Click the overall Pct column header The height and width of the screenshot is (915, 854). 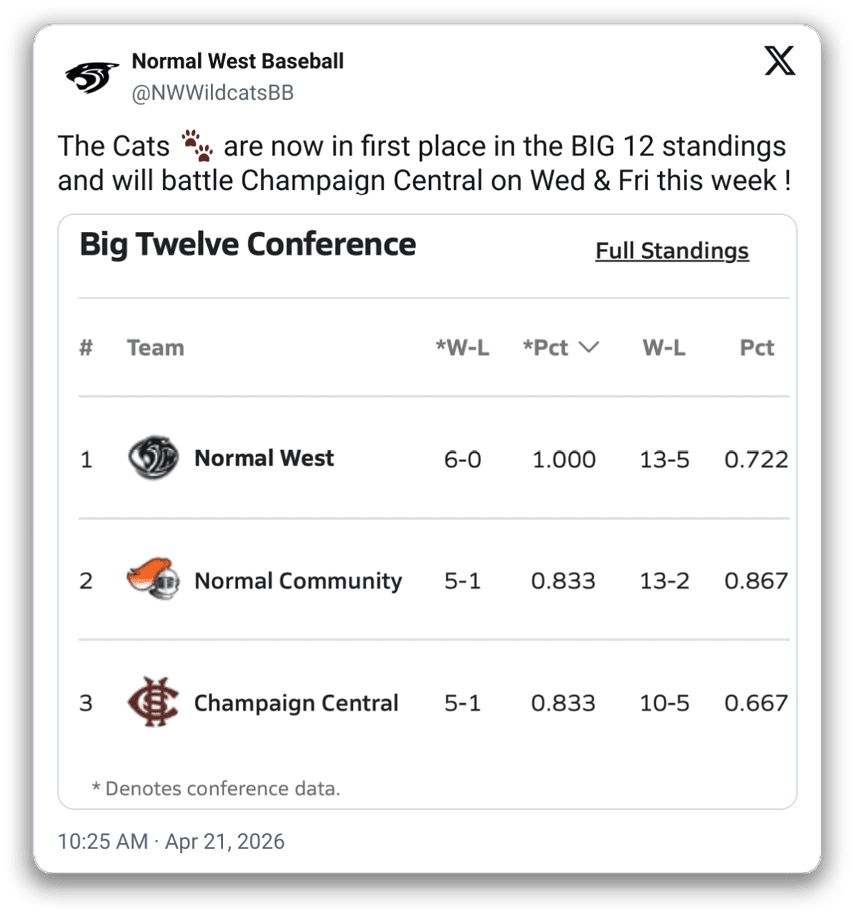[x=756, y=348]
